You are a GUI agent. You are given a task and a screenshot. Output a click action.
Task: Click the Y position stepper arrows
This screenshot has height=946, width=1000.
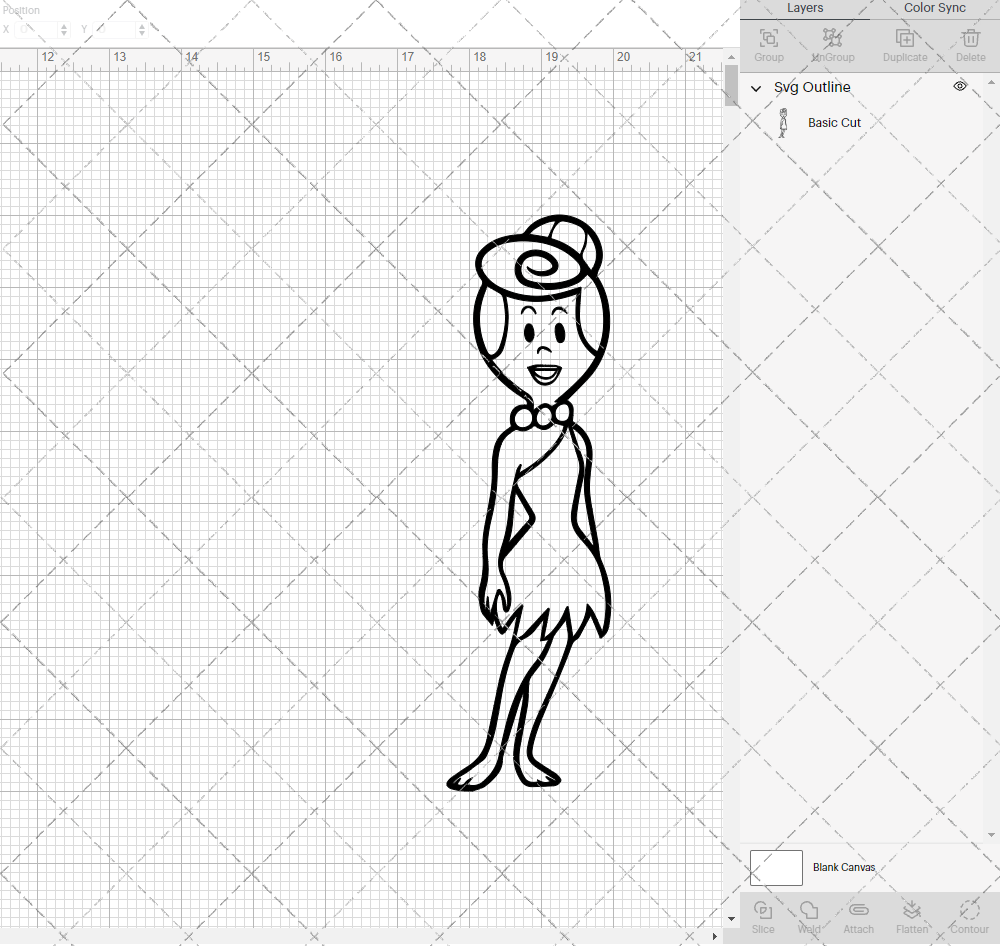pyautogui.click(x=142, y=29)
